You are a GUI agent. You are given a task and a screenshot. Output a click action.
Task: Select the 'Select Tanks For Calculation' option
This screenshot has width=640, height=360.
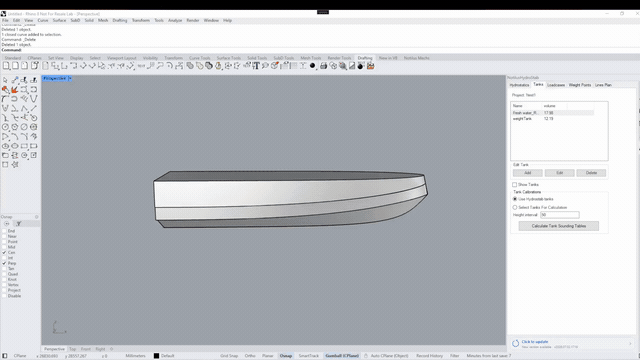point(515,207)
